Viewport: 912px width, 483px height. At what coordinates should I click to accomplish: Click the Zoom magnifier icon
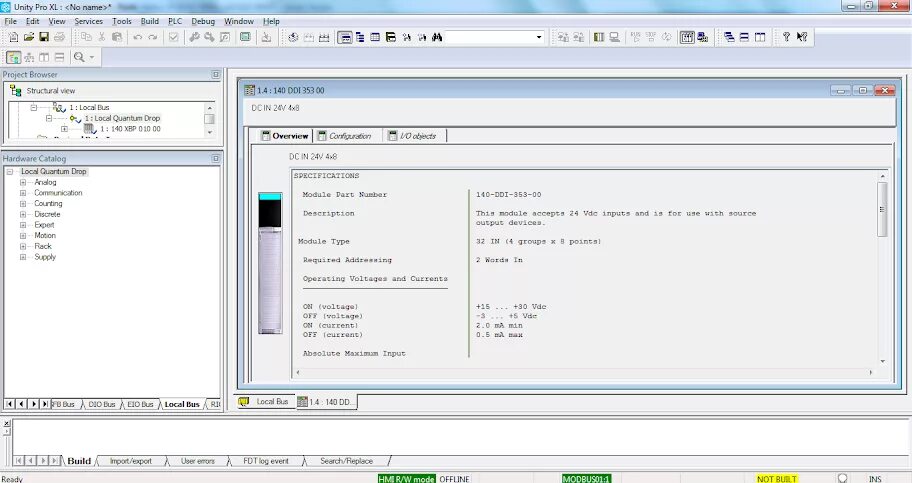tap(79, 57)
